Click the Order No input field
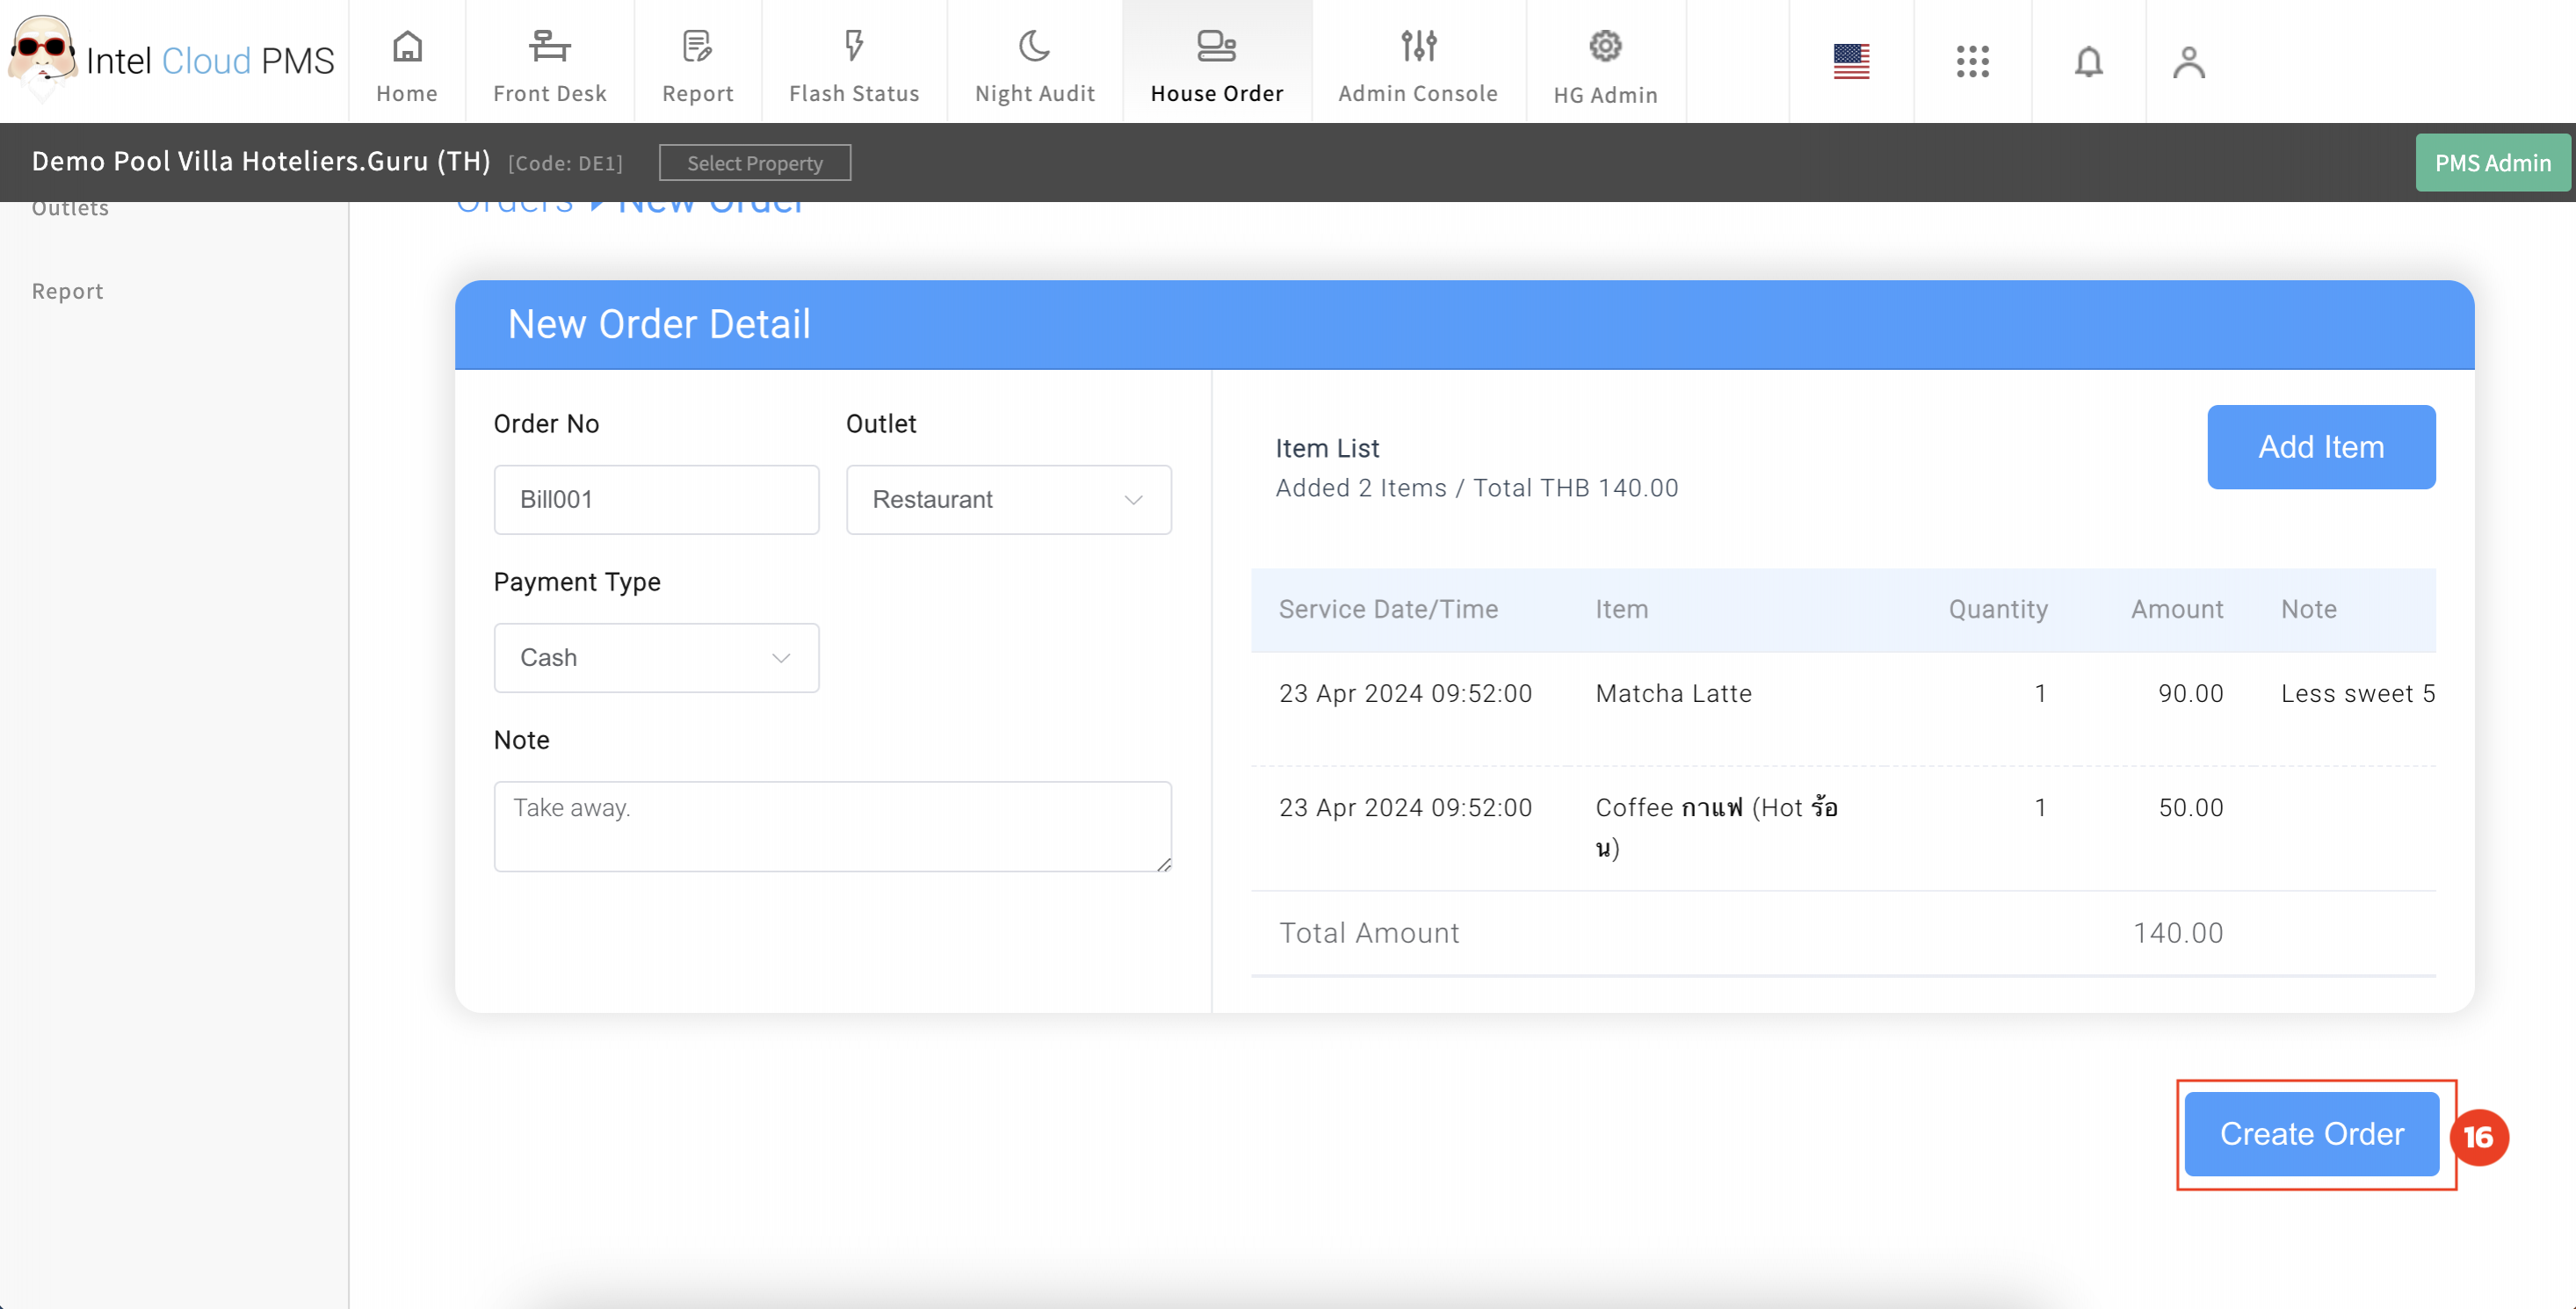Screen dimensions: 2576x1309 pyautogui.click(x=656, y=499)
